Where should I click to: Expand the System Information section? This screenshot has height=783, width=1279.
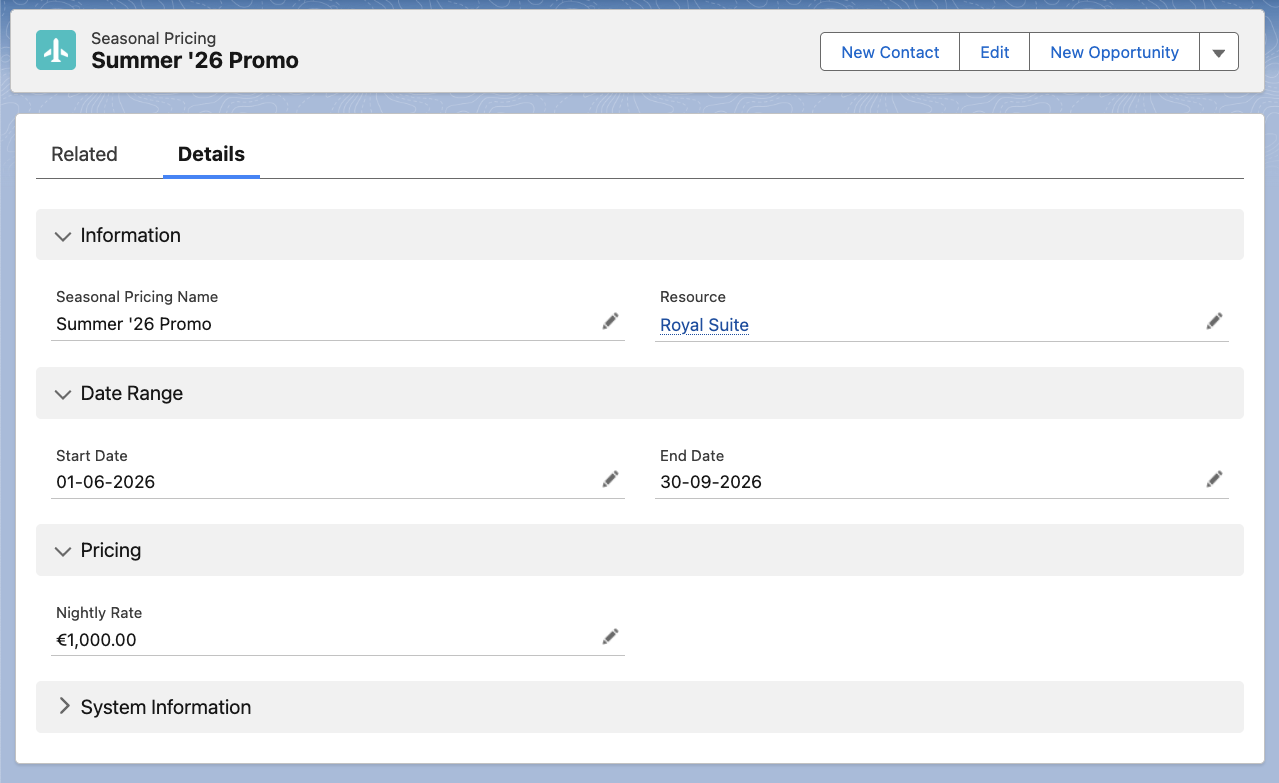tap(64, 707)
